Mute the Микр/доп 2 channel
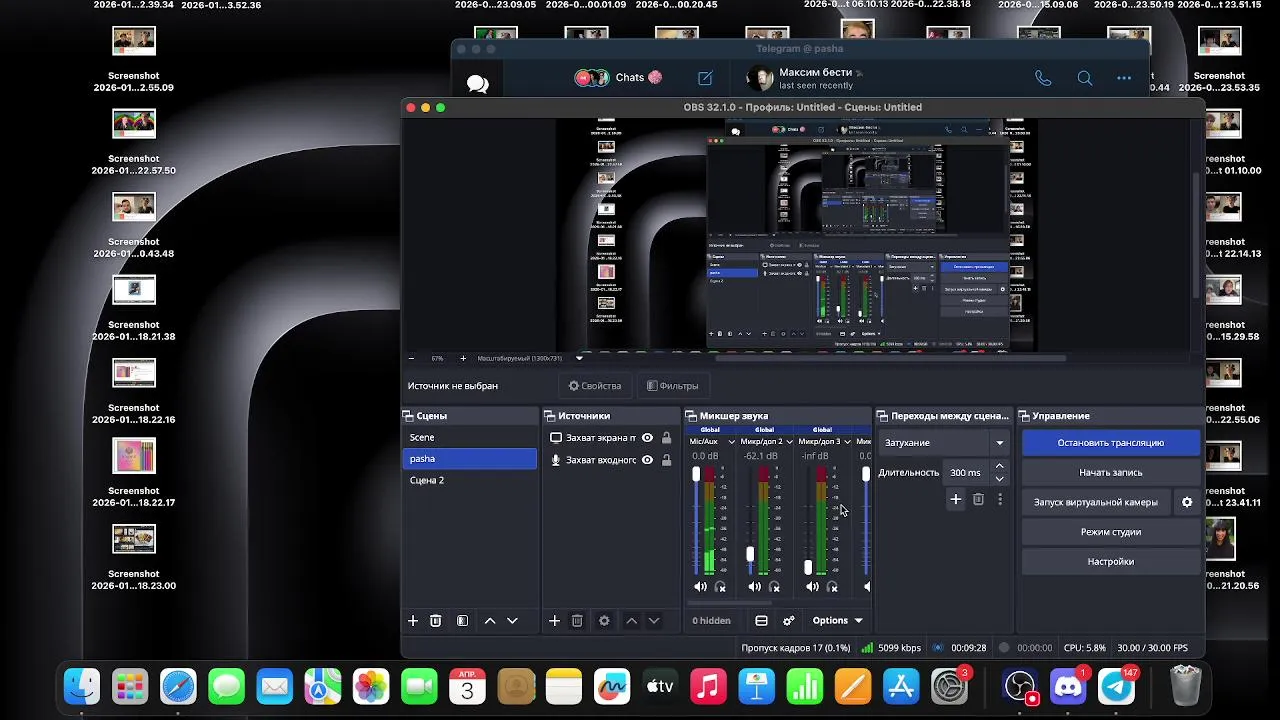Viewport: 1280px width, 720px height. coord(754,587)
